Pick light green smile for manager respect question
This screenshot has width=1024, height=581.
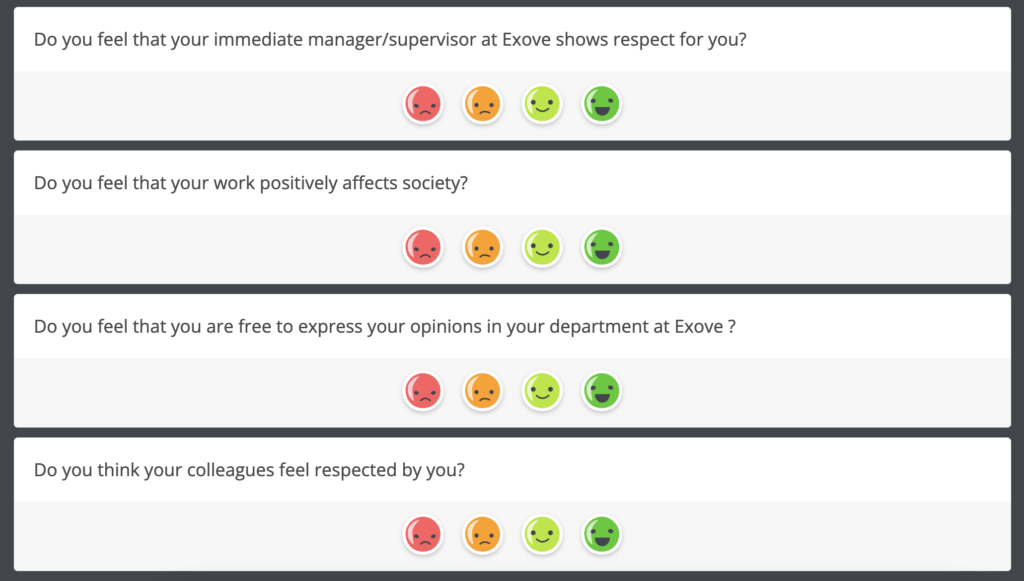pos(542,104)
